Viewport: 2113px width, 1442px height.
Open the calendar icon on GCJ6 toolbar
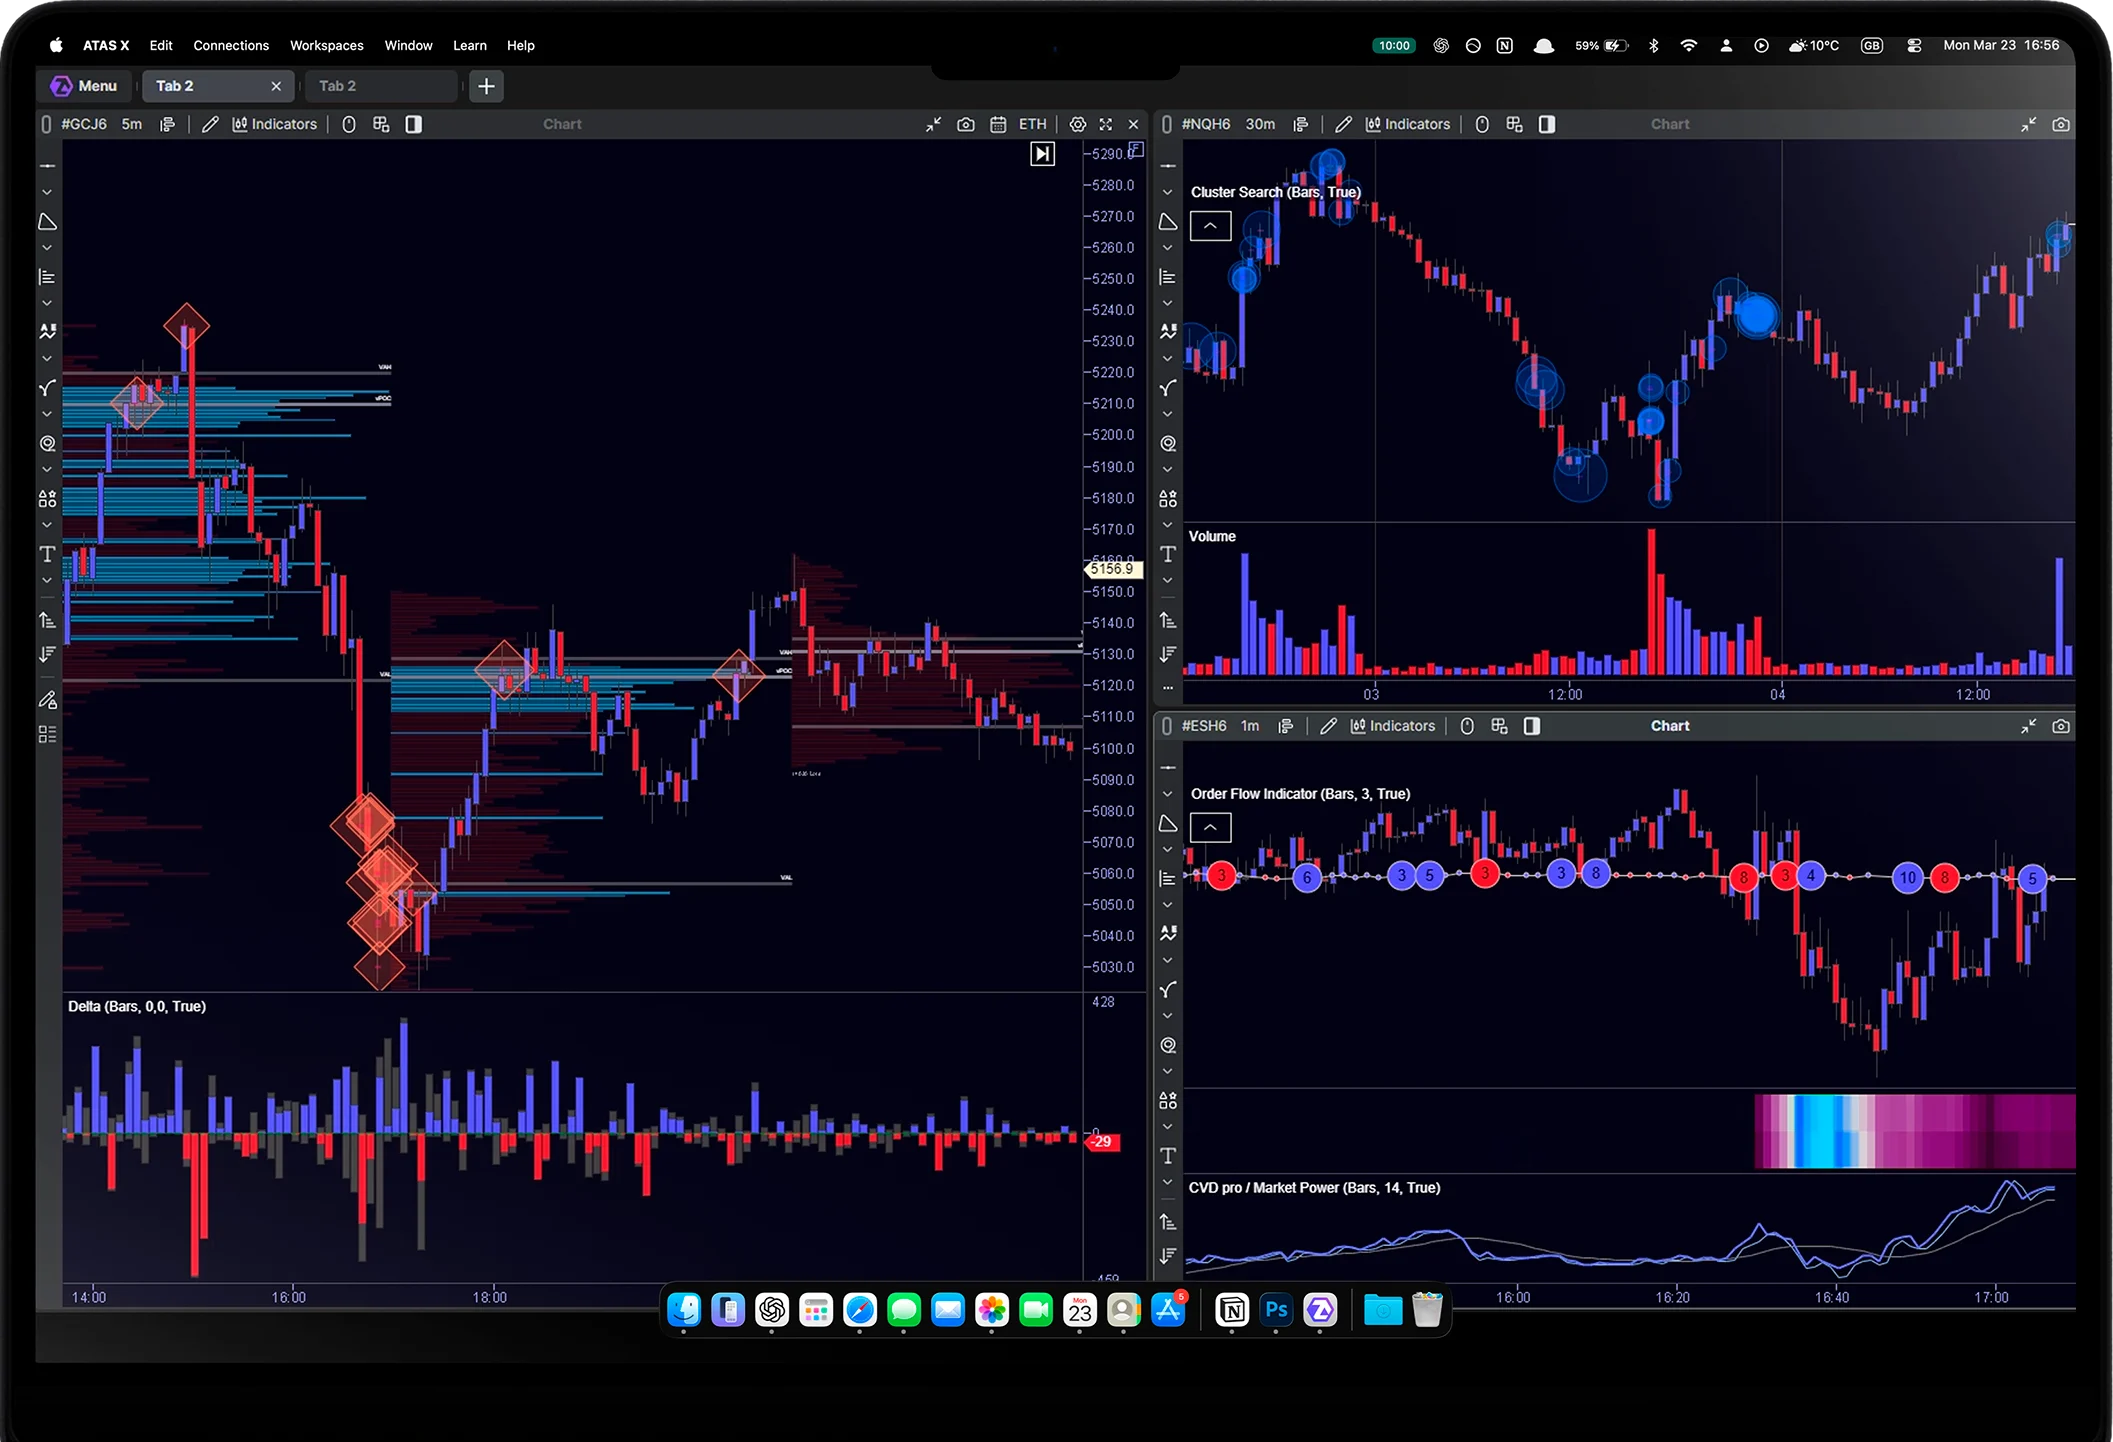click(998, 124)
